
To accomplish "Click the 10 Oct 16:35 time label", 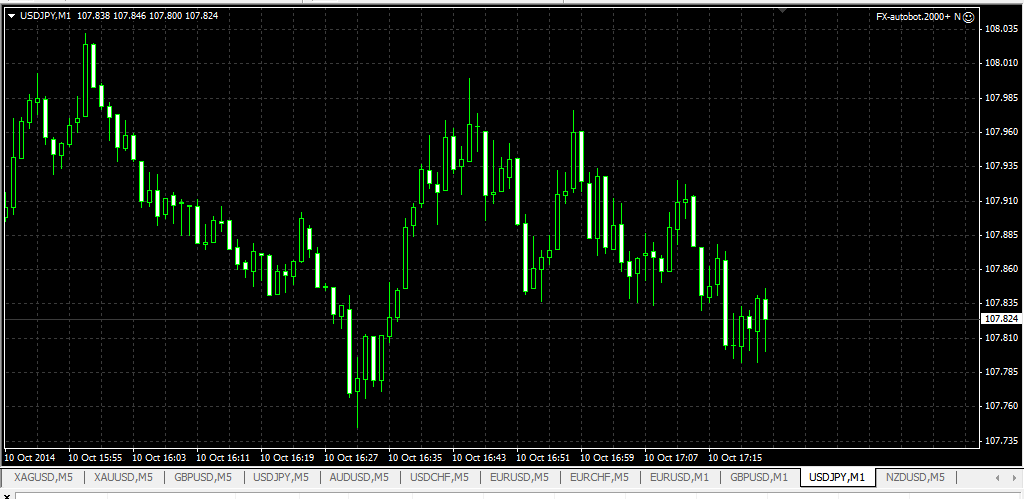I will pos(415,457).
